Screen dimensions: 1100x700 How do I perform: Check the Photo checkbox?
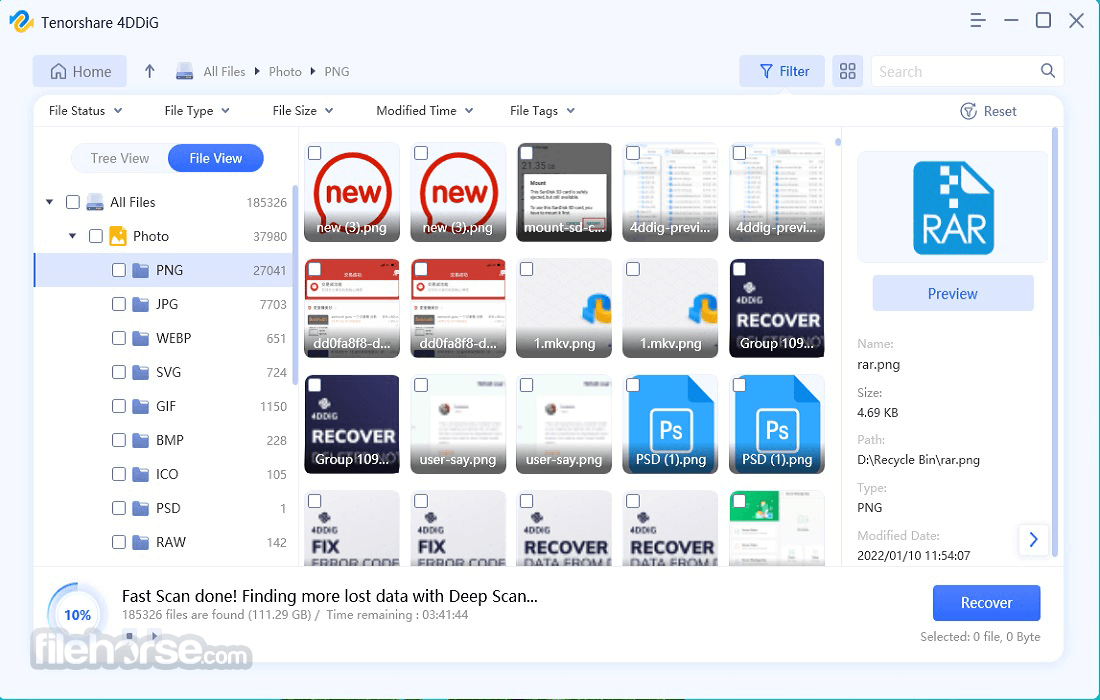tap(96, 236)
